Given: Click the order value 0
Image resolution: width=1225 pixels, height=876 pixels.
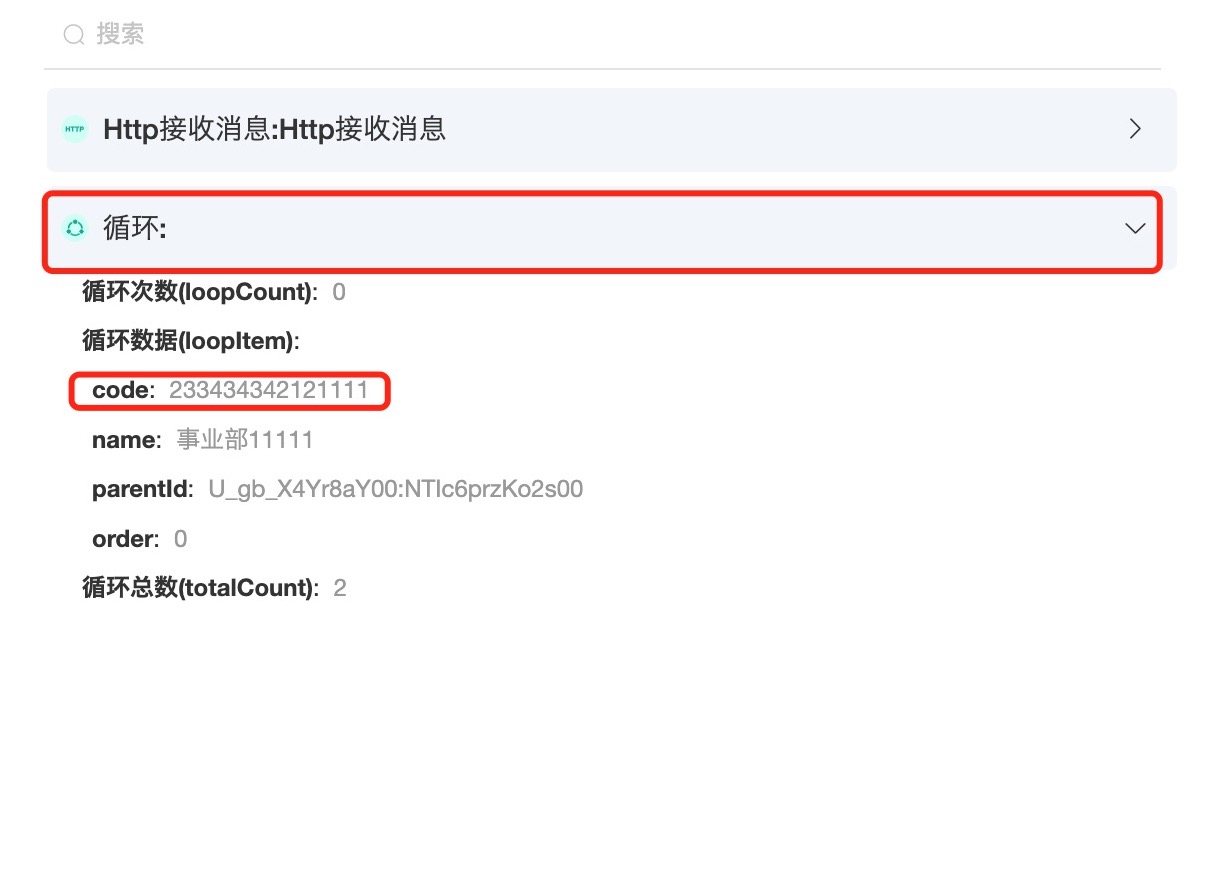Looking at the screenshot, I should 181,539.
